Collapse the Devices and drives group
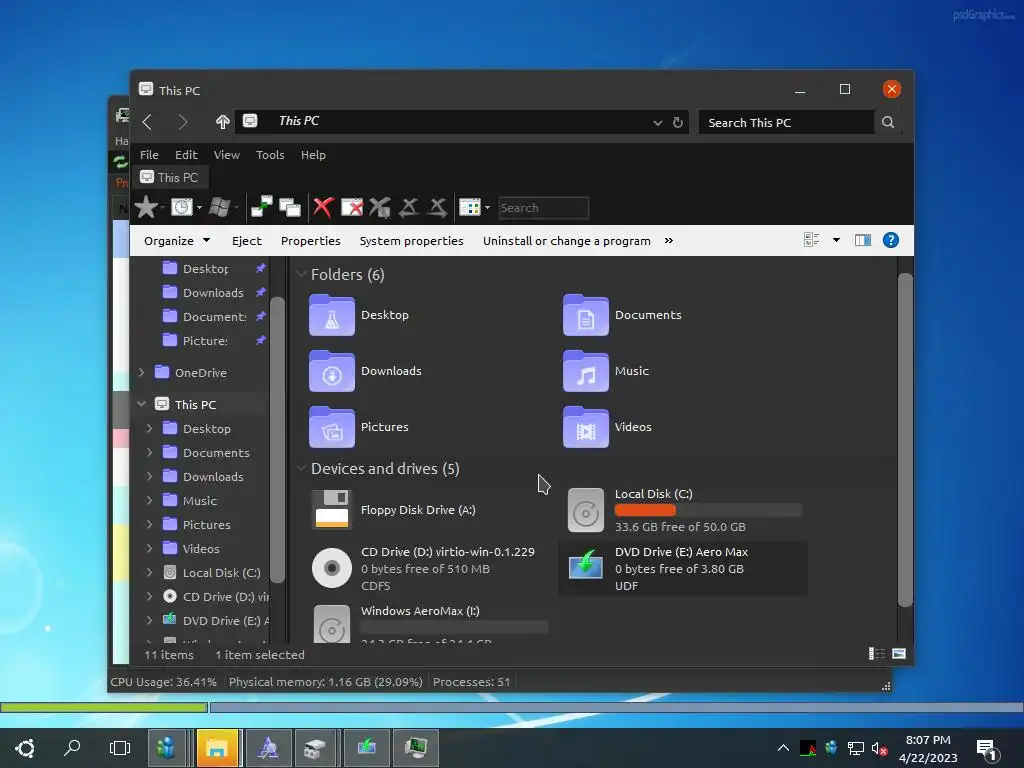The width and height of the screenshot is (1024, 768). click(301, 468)
